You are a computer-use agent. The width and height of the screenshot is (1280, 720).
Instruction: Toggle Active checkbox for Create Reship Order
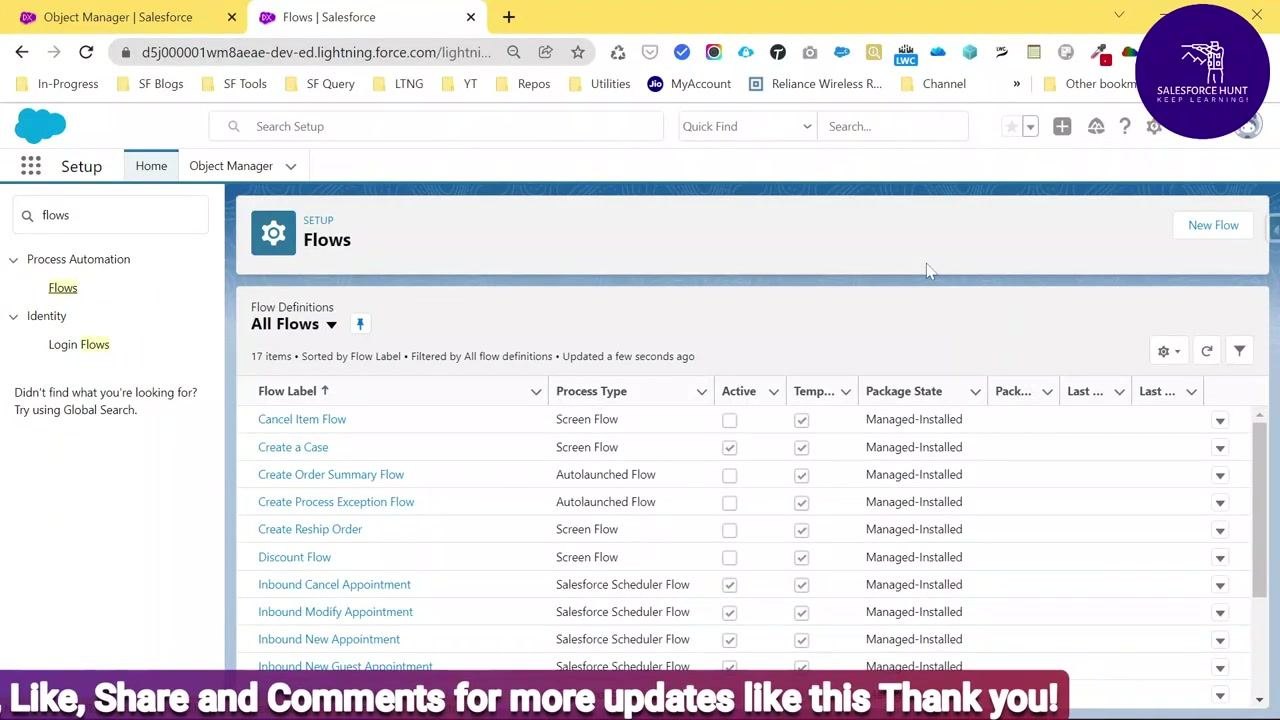click(x=730, y=530)
